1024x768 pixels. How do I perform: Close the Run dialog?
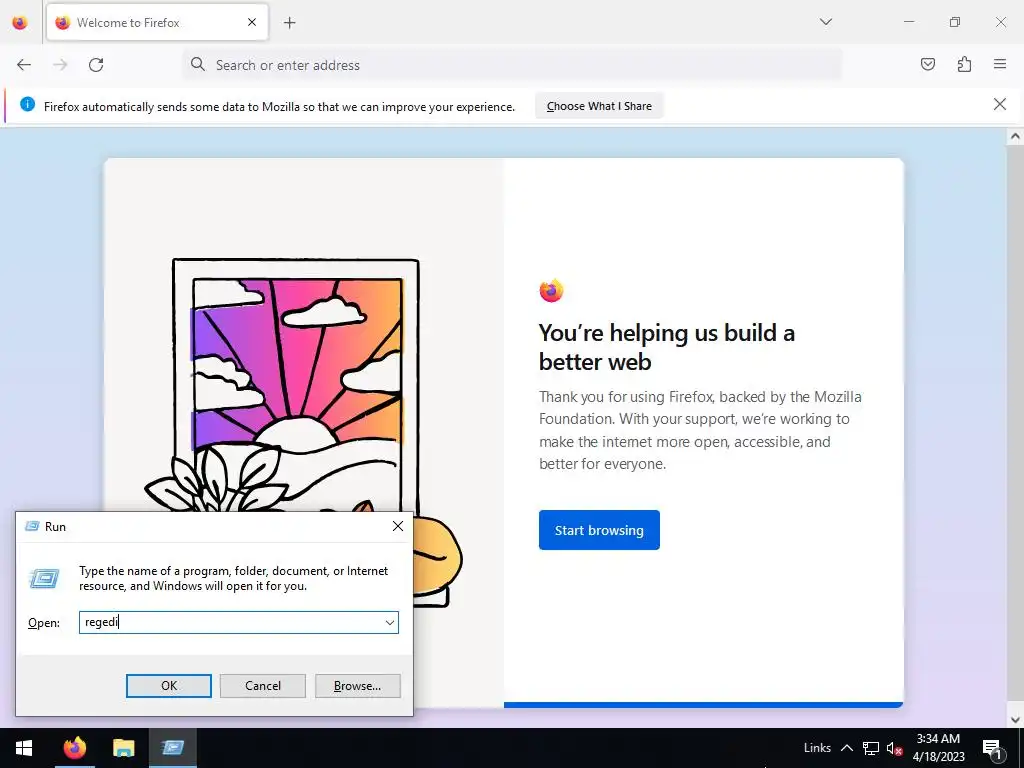(x=398, y=526)
